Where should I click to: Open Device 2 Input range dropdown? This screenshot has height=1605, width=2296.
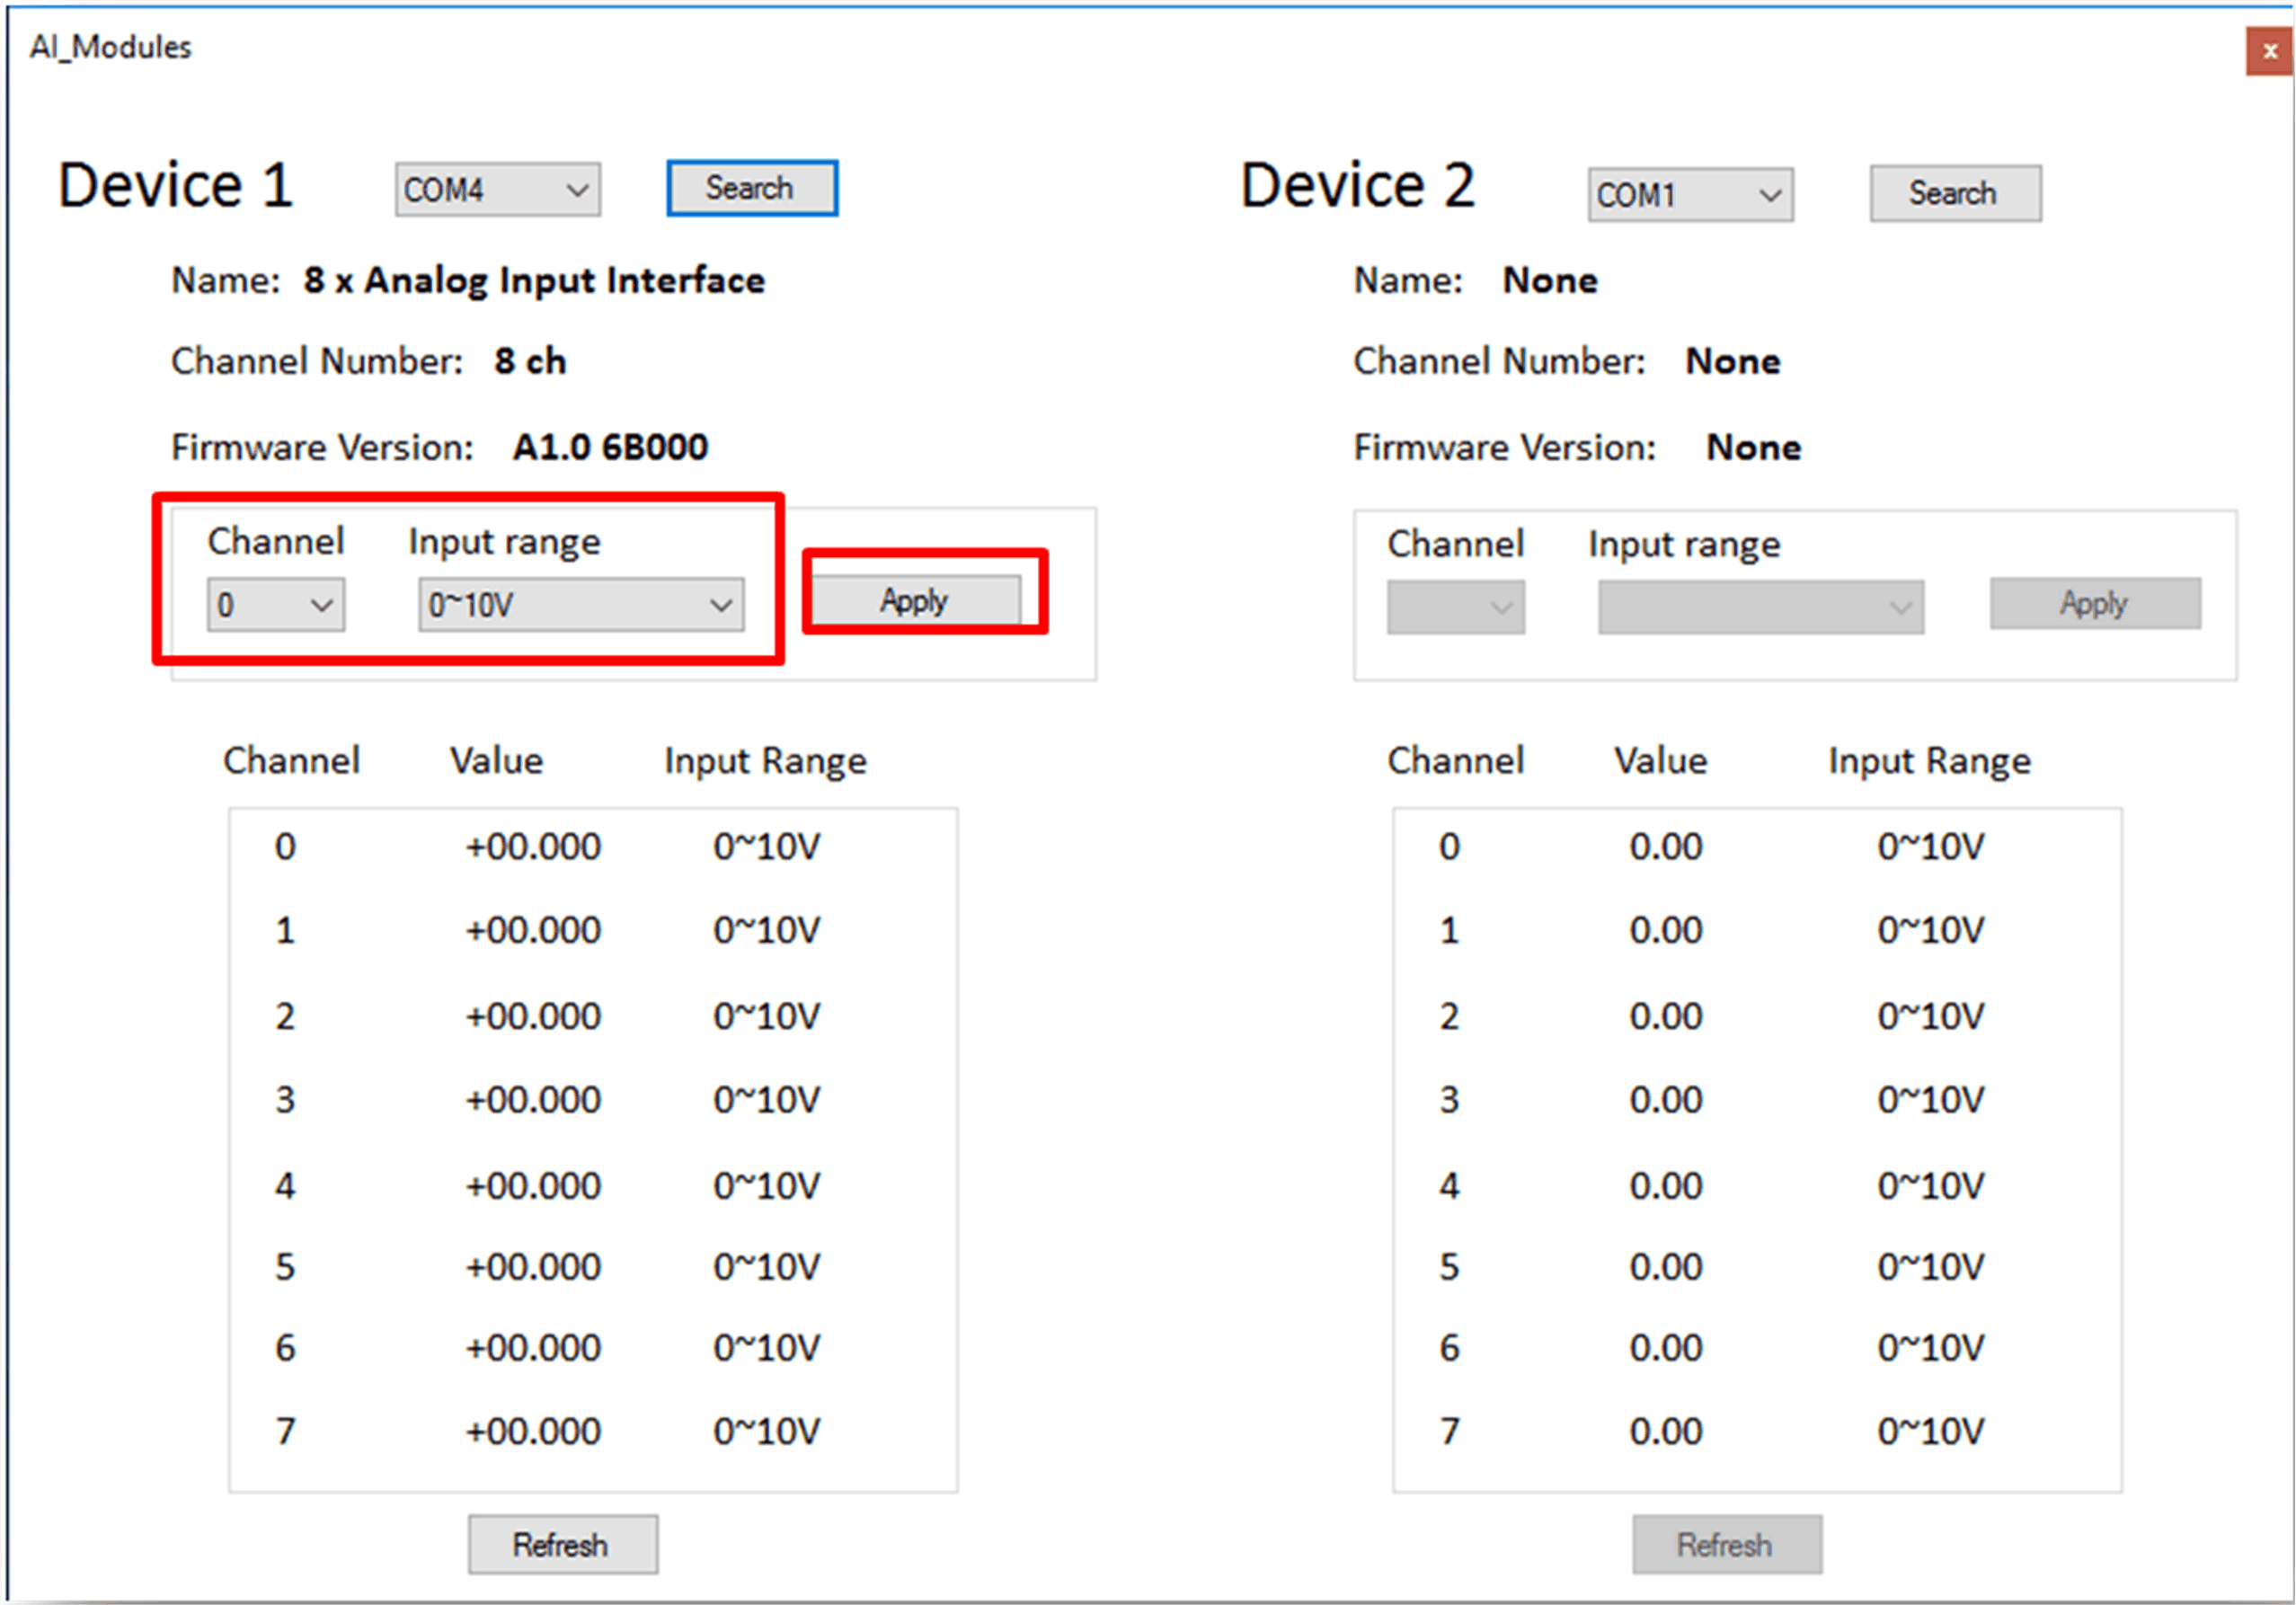pyautogui.click(x=1760, y=607)
